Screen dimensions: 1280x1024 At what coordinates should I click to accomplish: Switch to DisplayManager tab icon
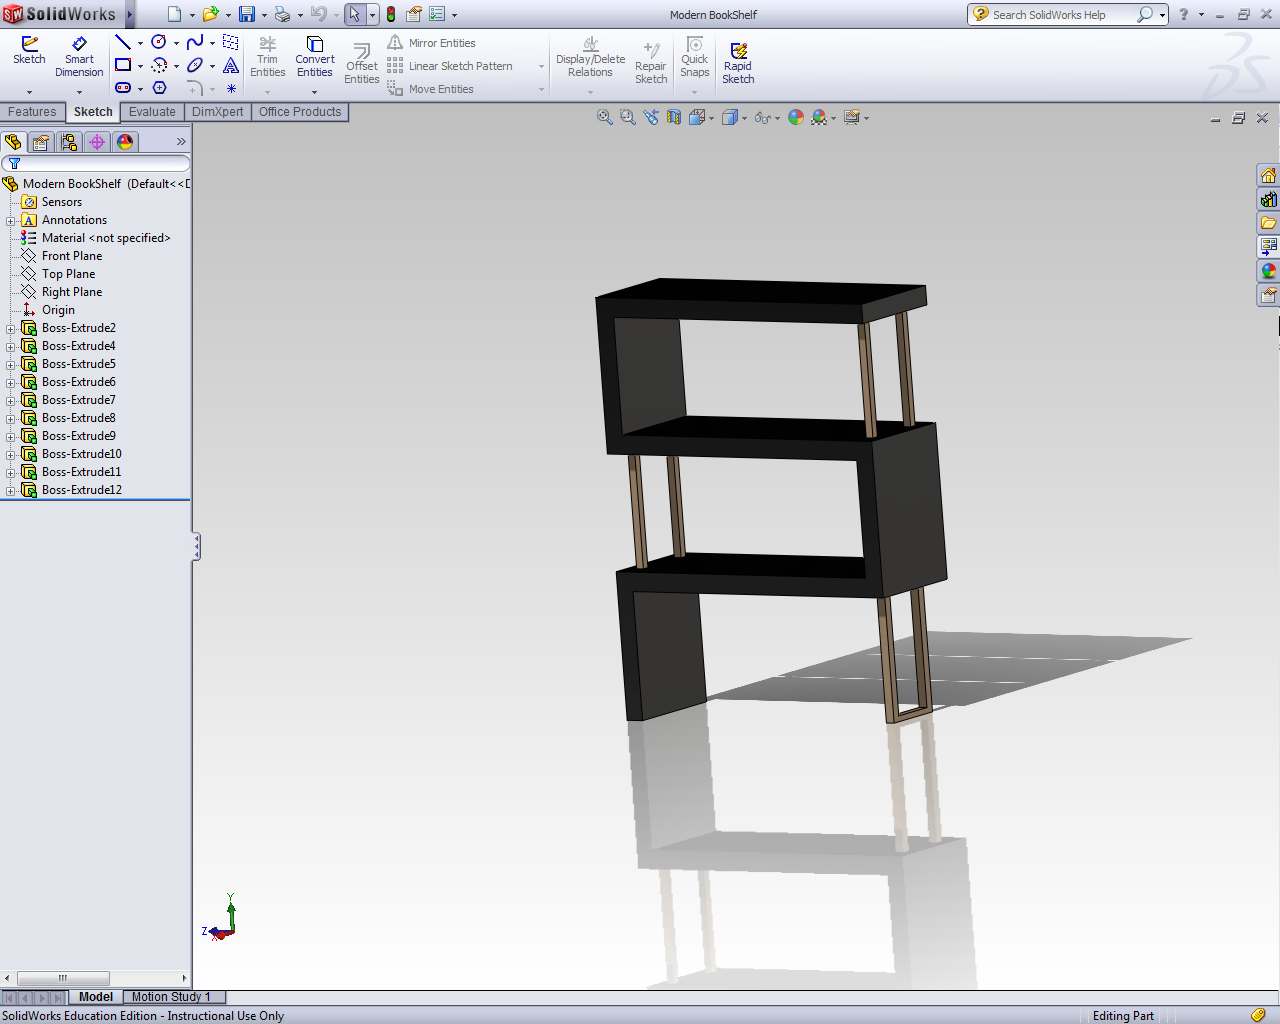point(125,142)
